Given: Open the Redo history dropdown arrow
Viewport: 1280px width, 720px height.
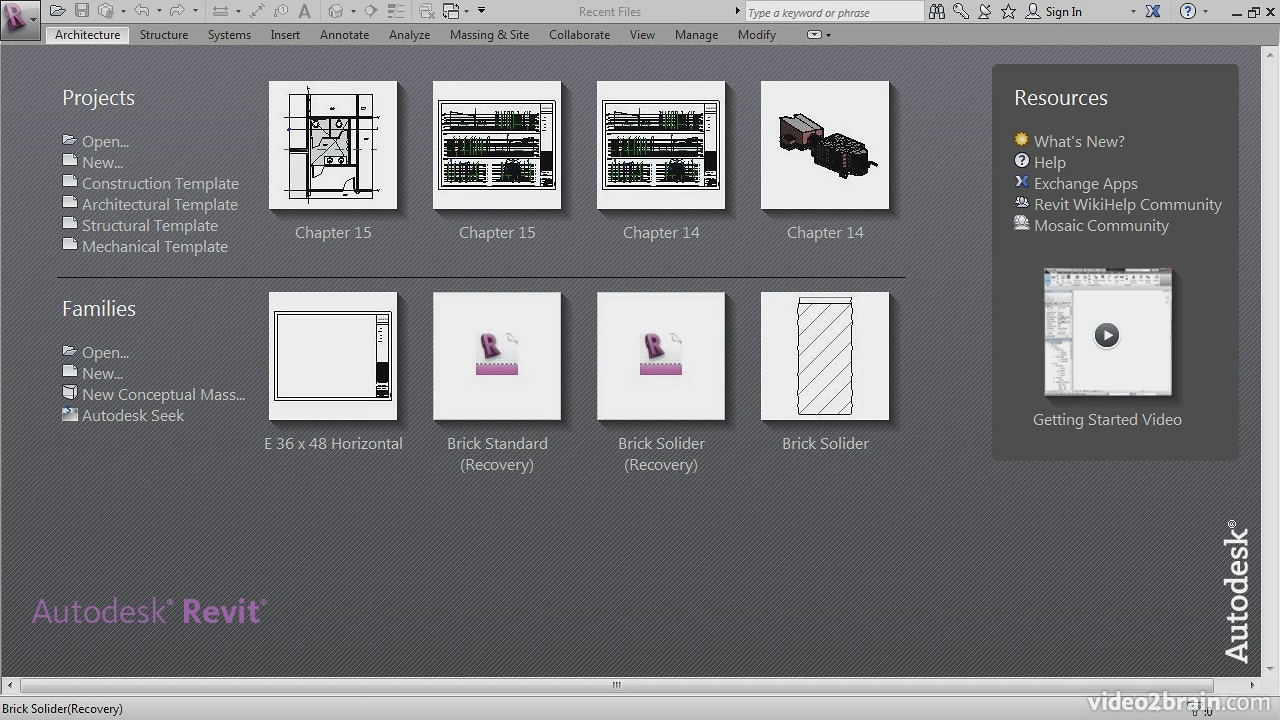Looking at the screenshot, I should click(x=195, y=11).
